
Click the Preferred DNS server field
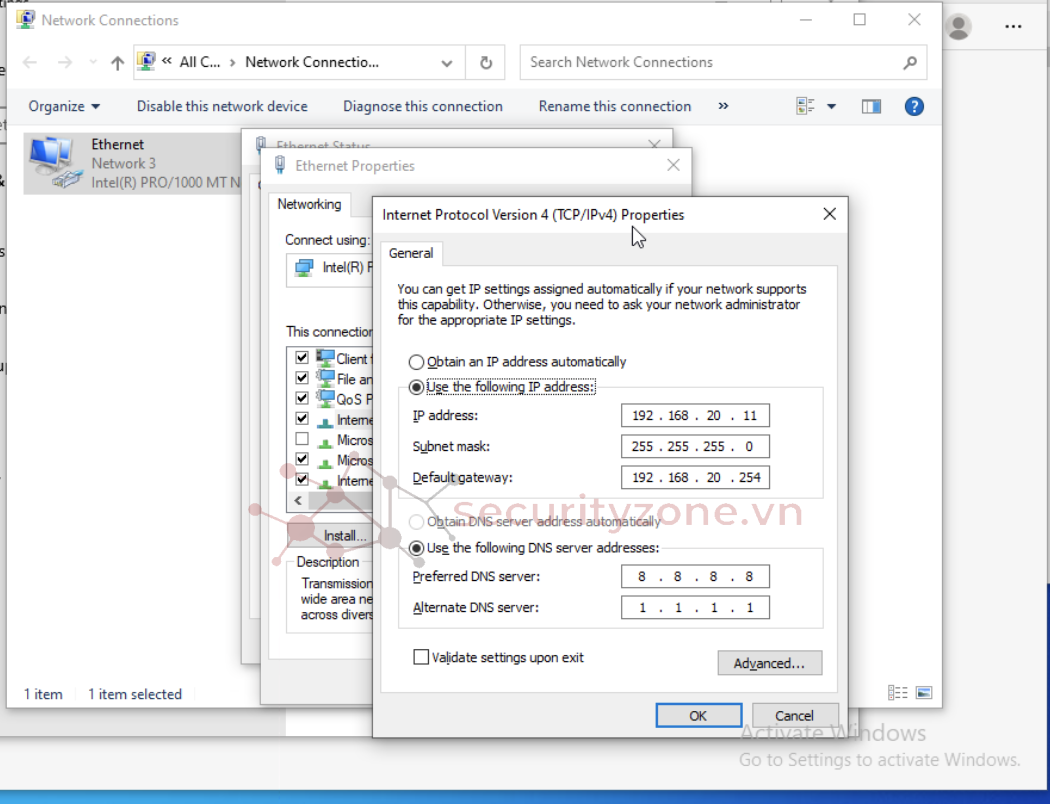tap(695, 577)
